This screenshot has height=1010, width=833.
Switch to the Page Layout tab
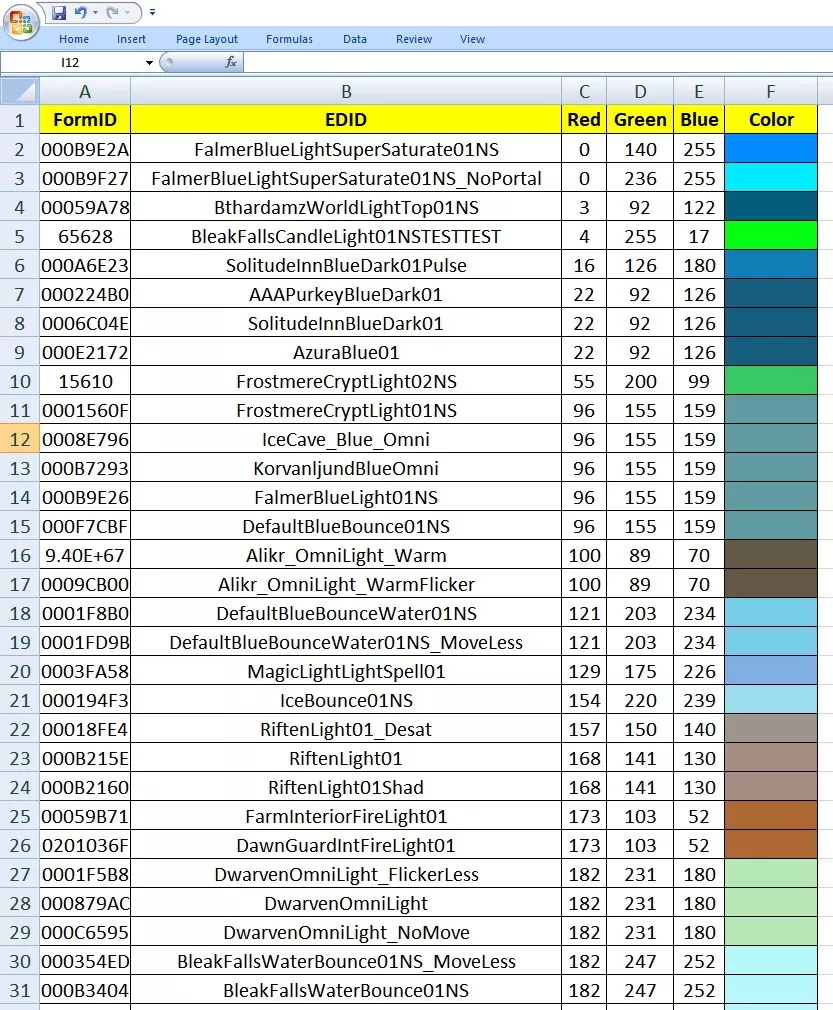pos(207,39)
